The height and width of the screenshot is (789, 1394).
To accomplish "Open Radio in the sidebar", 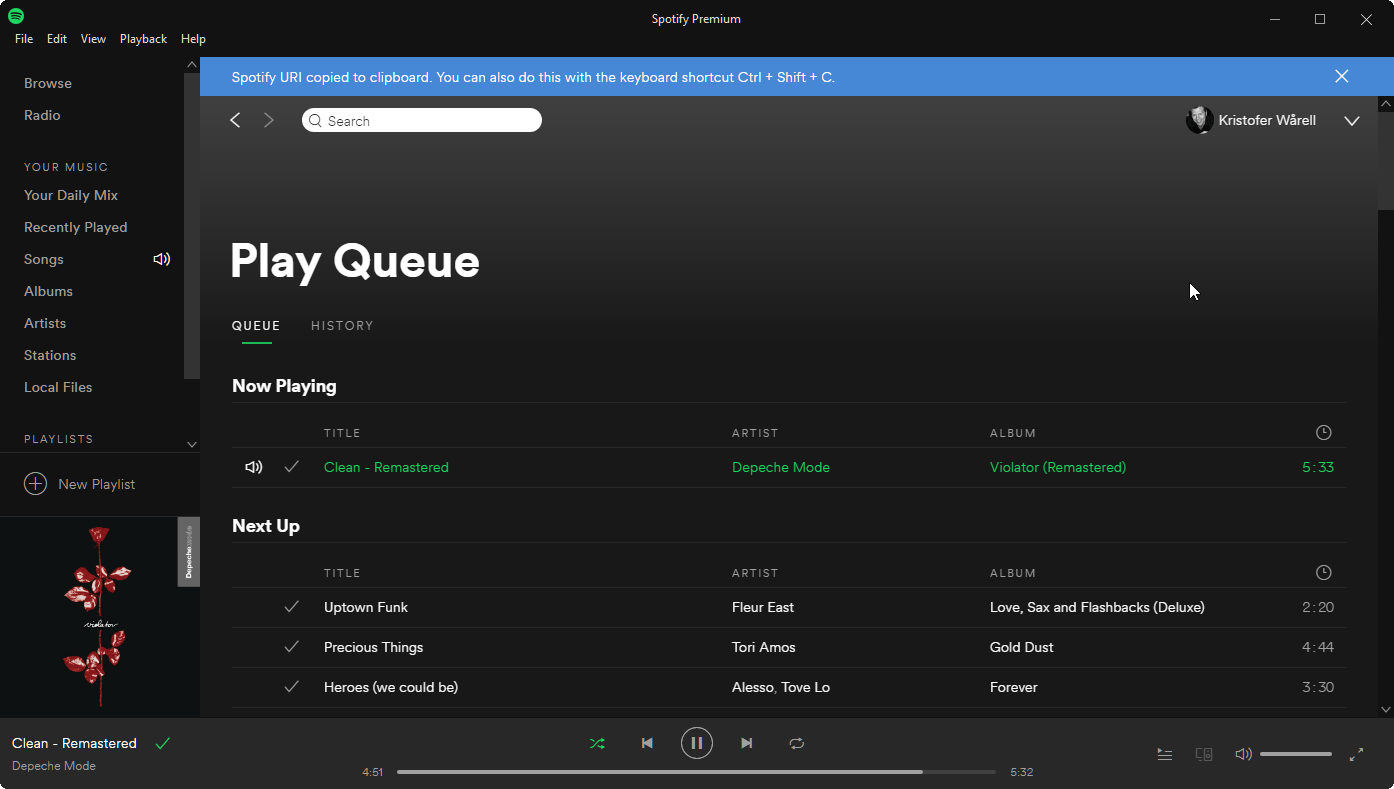I will [42, 115].
